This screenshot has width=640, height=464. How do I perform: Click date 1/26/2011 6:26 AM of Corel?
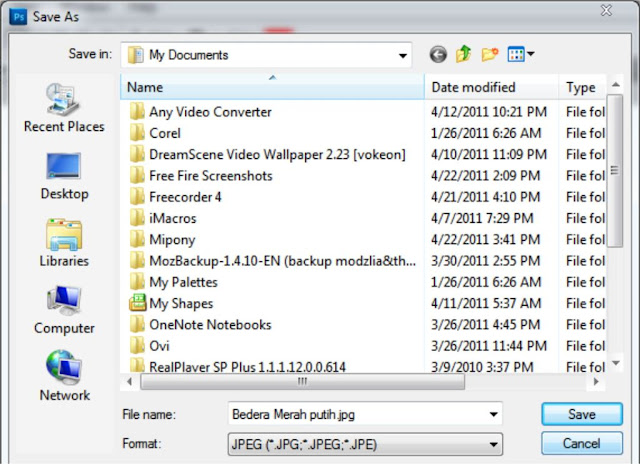click(486, 133)
